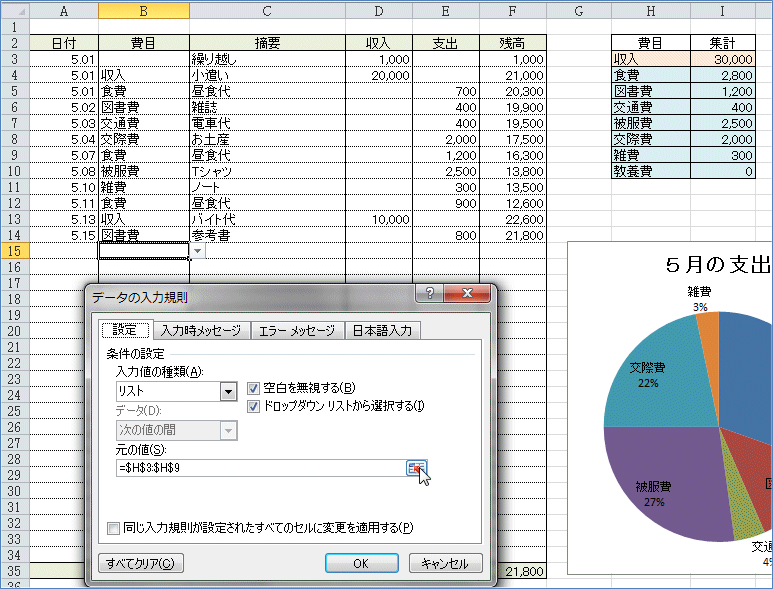Click the cell containing 雑誌
Screen dimensions: 773x589
[x=267, y=107]
